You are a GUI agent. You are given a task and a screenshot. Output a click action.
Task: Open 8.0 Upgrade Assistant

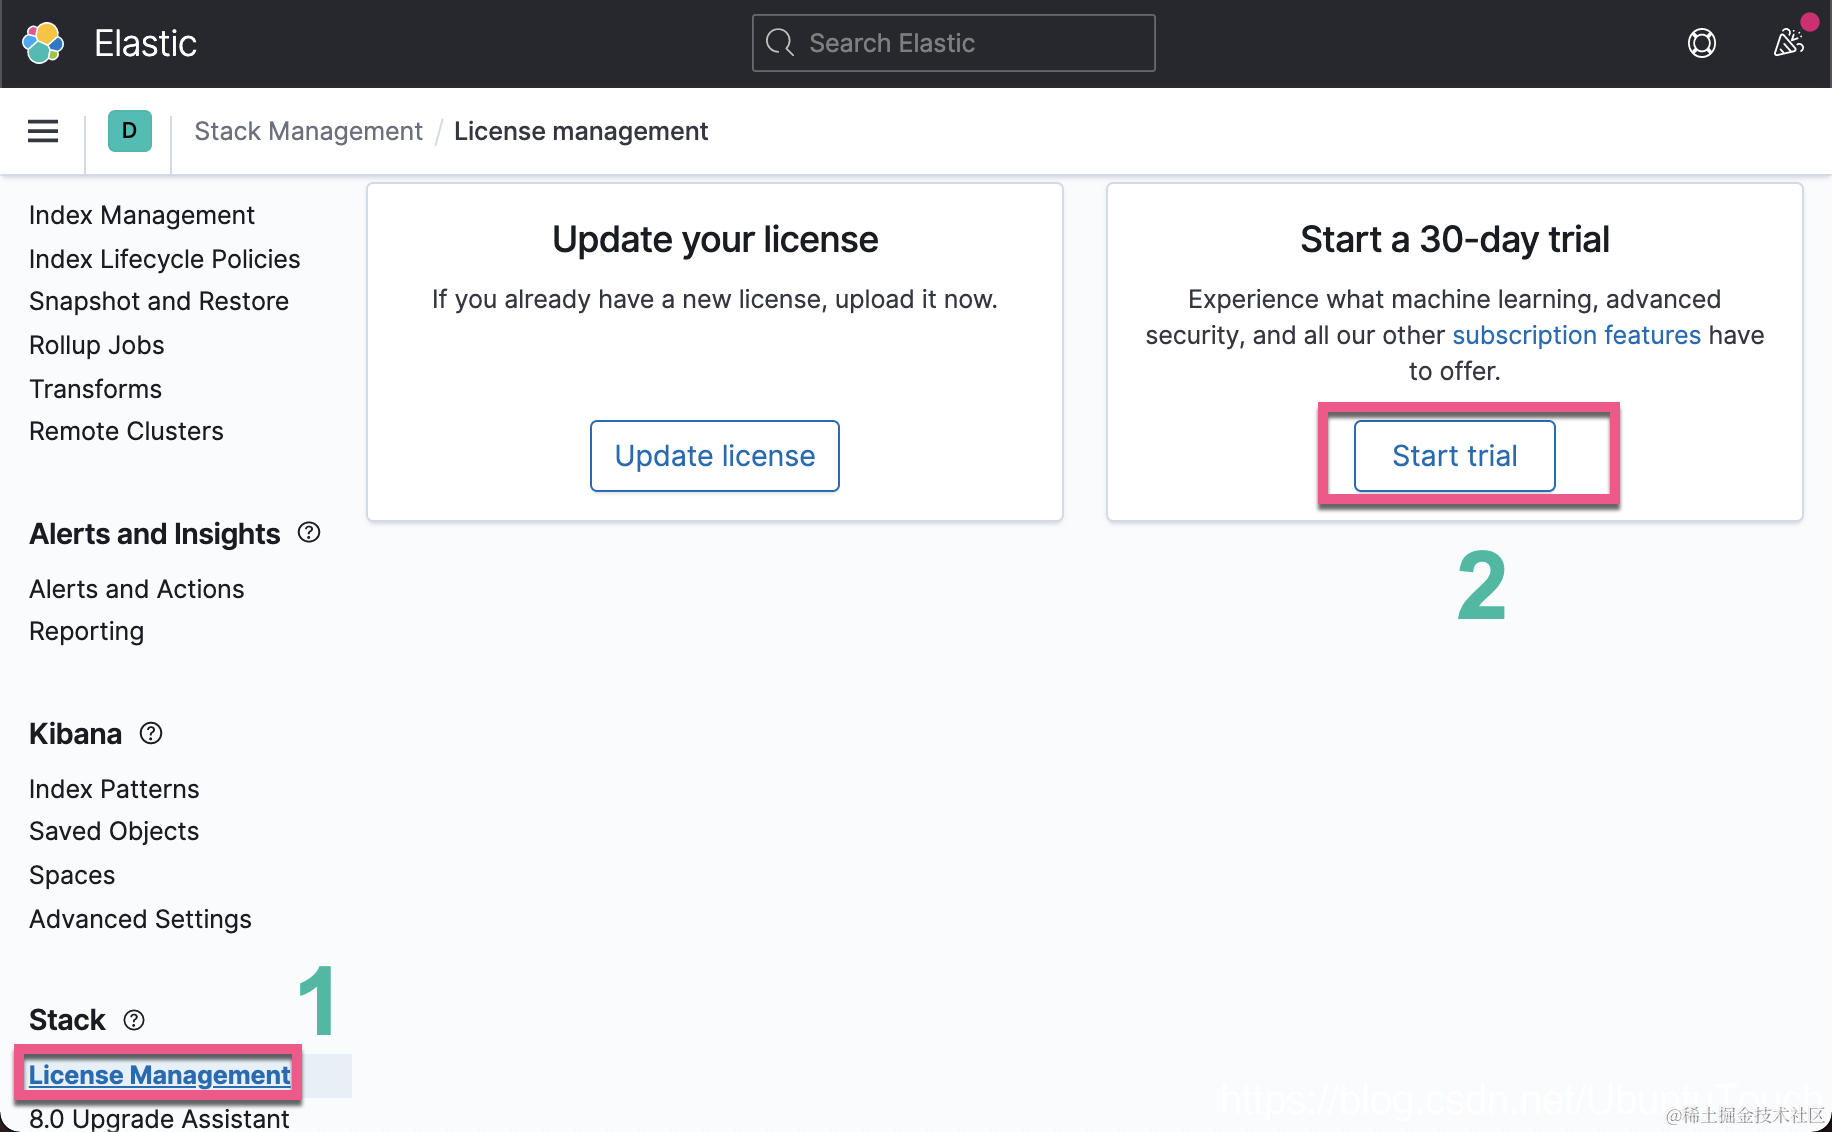tap(159, 1118)
